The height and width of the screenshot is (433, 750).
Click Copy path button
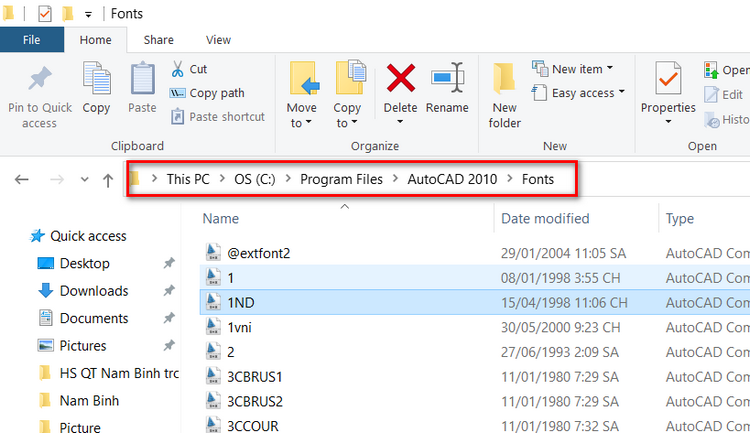coord(207,93)
